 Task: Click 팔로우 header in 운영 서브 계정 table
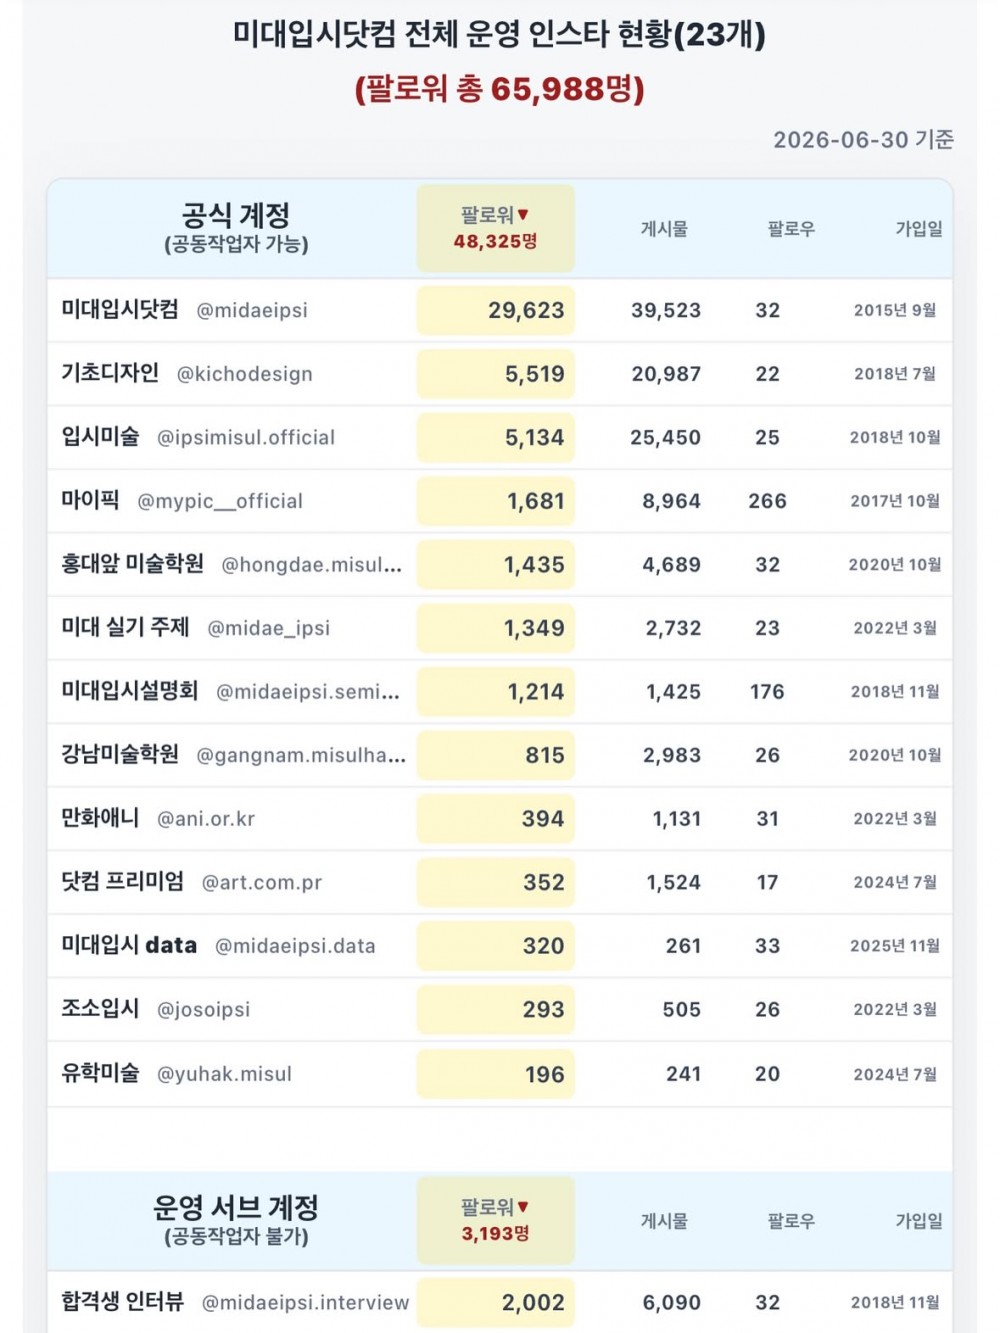tap(791, 1221)
